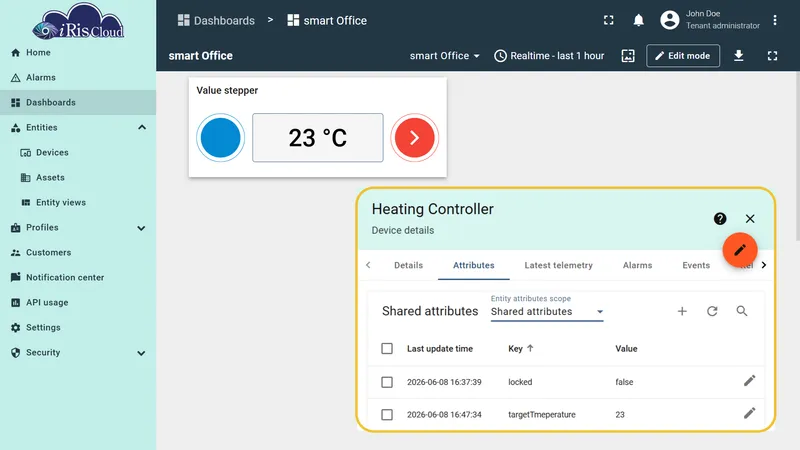This screenshot has width=800, height=450.
Task: Search the attributes table
Action: coord(742,311)
